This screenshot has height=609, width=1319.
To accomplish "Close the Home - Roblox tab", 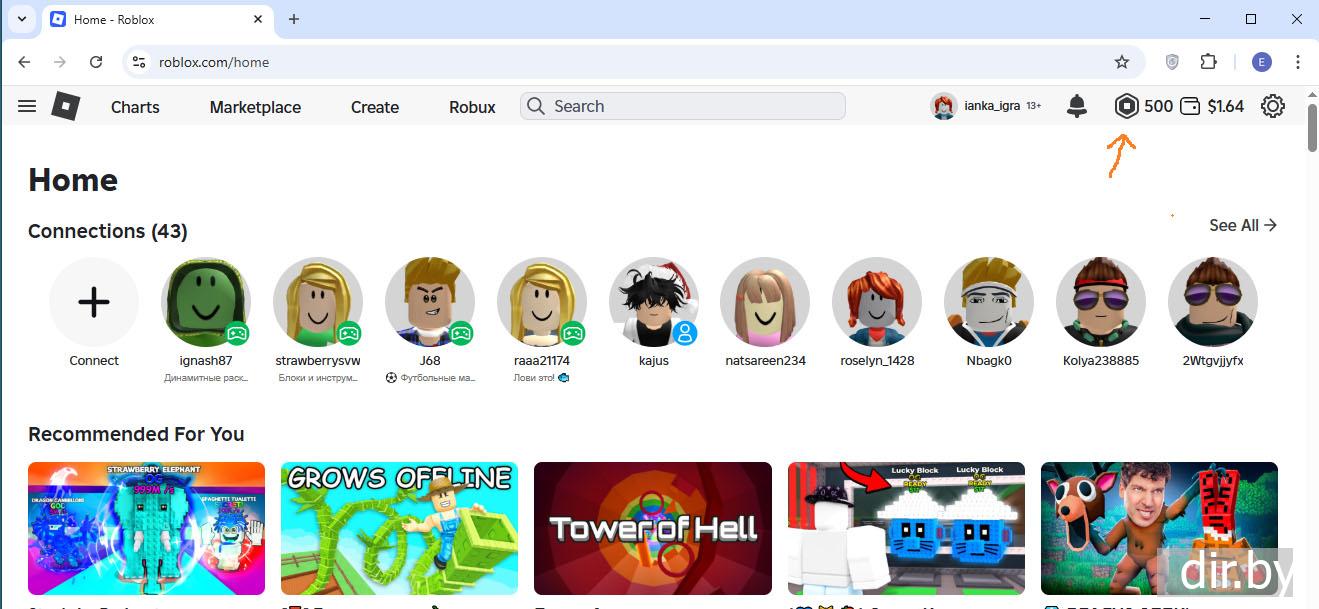I will (258, 19).
